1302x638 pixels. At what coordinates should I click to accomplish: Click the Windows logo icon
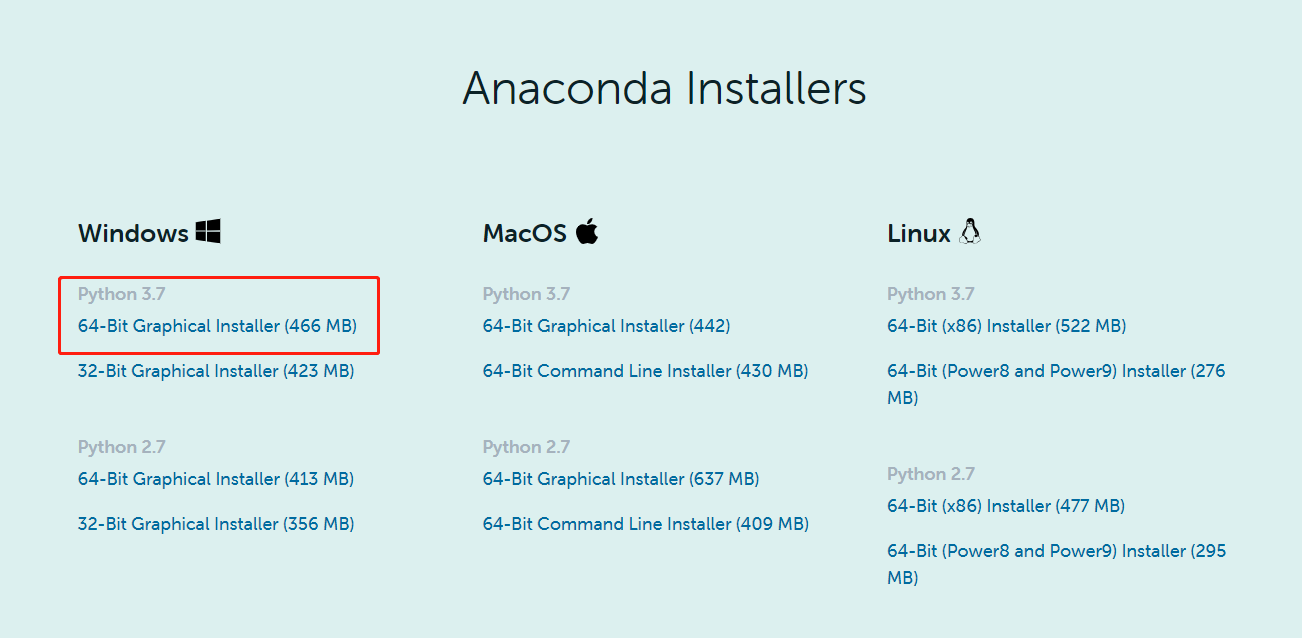(209, 231)
